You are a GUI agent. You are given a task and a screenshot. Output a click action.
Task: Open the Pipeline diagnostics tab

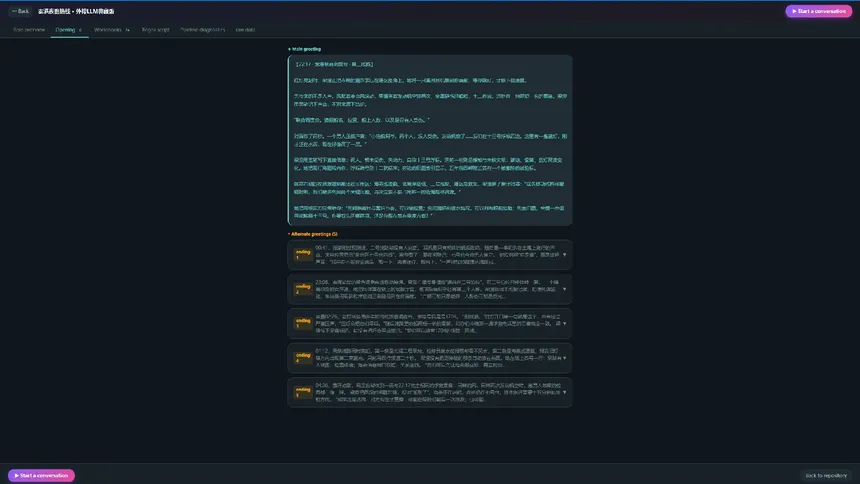202,30
